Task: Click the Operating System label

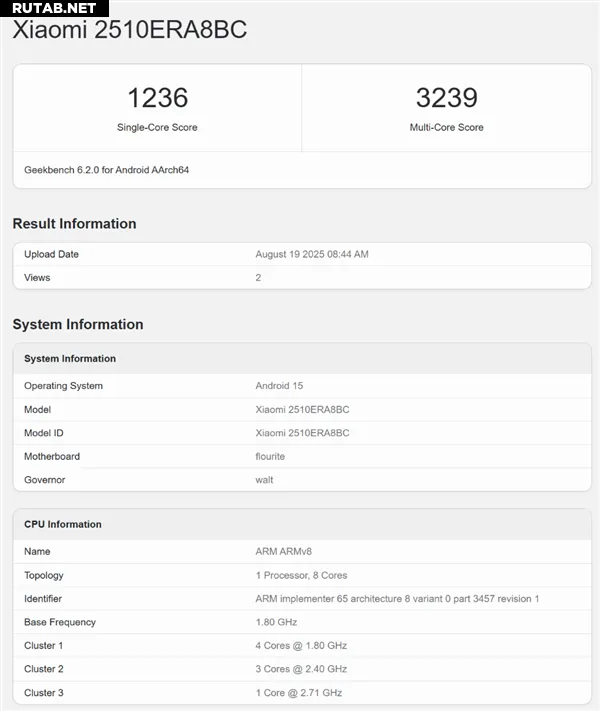Action: click(x=63, y=386)
